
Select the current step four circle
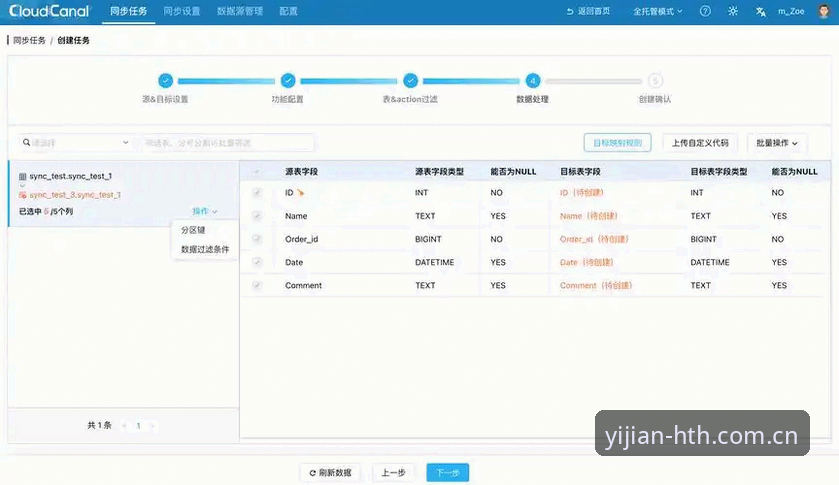tap(532, 81)
